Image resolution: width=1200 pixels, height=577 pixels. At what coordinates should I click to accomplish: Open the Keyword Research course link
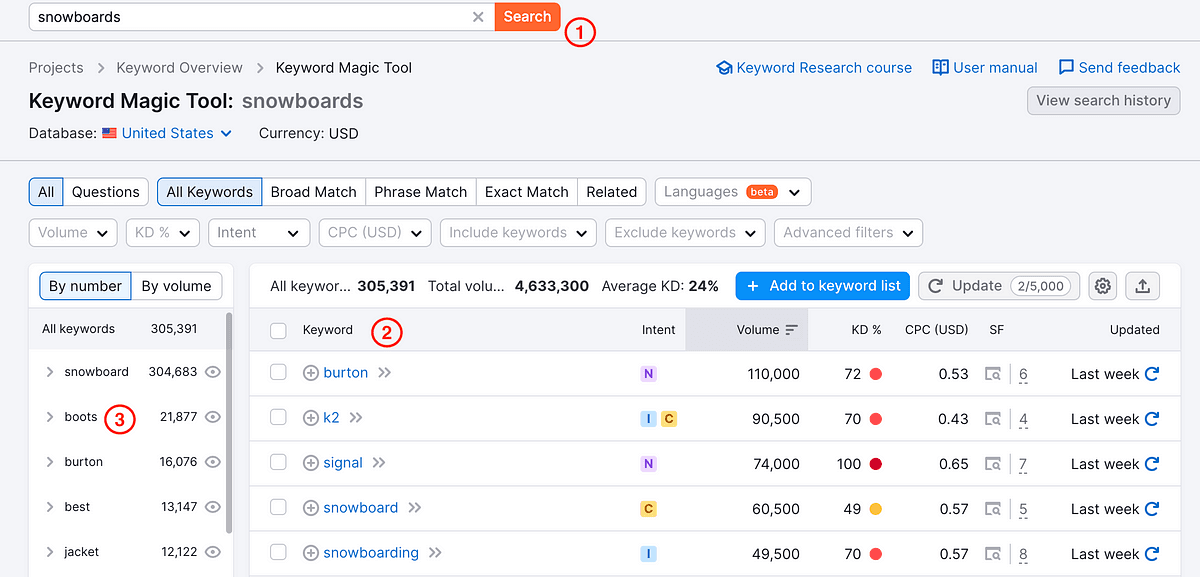(x=814, y=68)
